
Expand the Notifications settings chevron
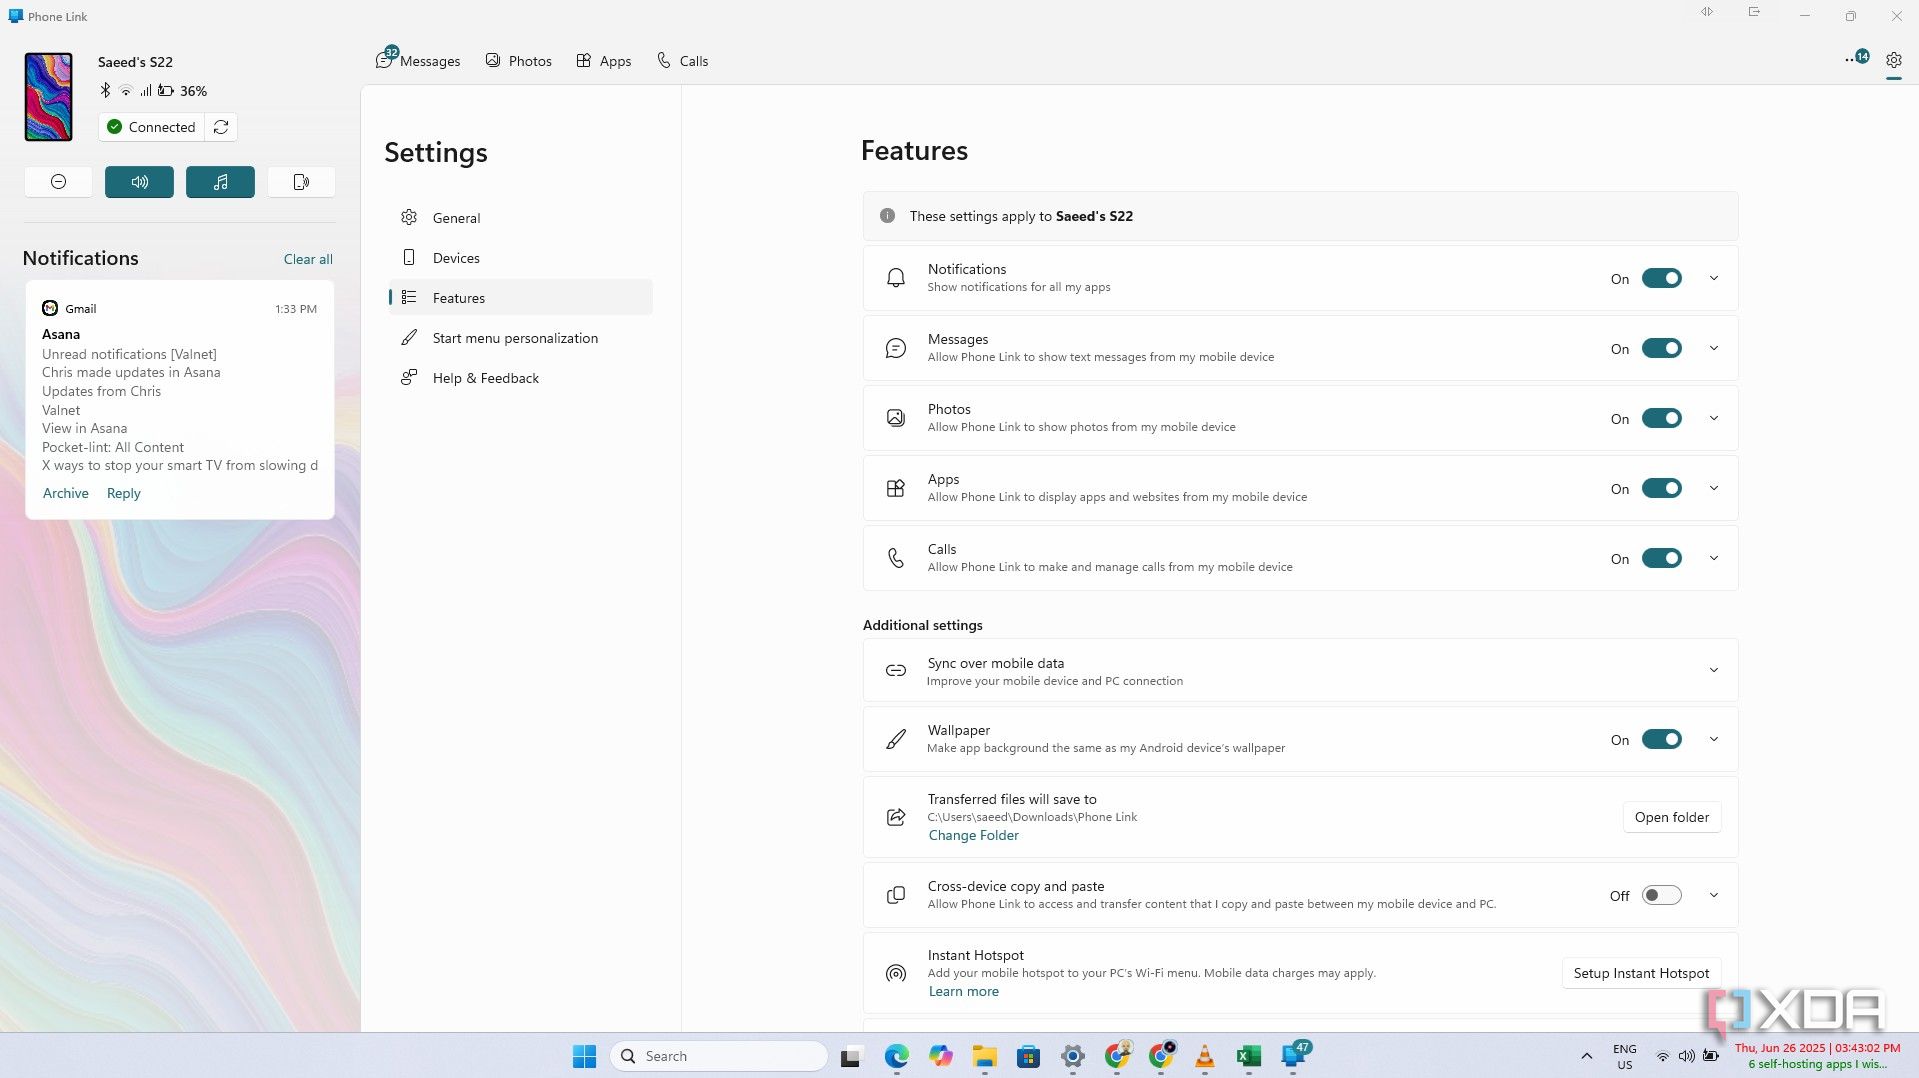click(x=1713, y=279)
